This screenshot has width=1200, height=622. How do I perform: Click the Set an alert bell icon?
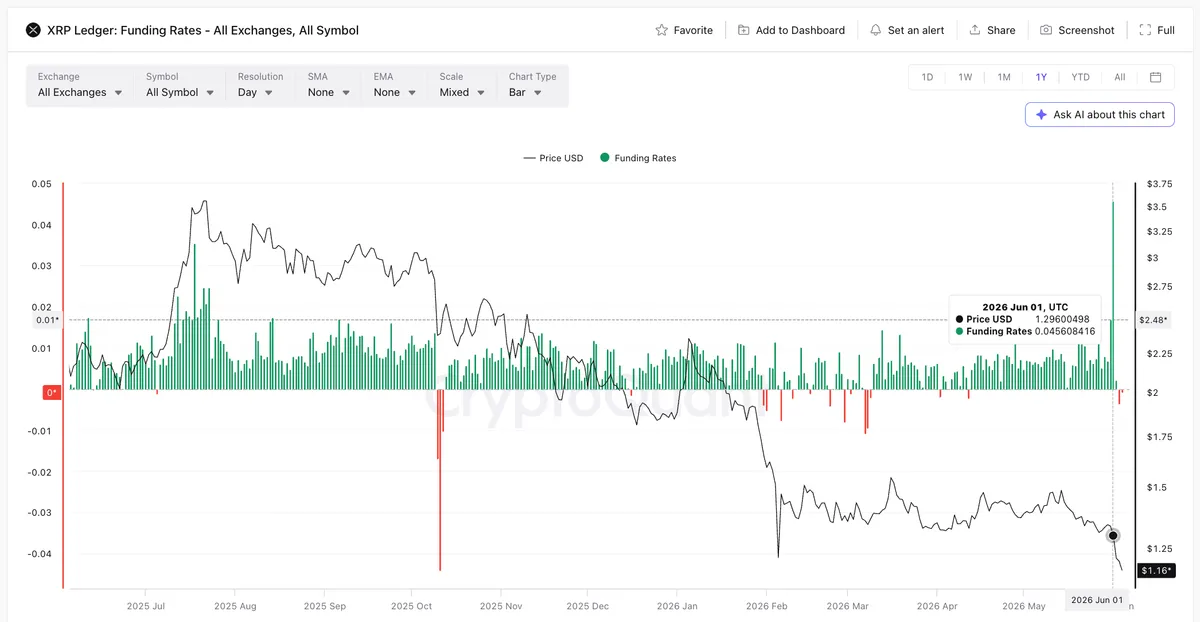(x=876, y=30)
